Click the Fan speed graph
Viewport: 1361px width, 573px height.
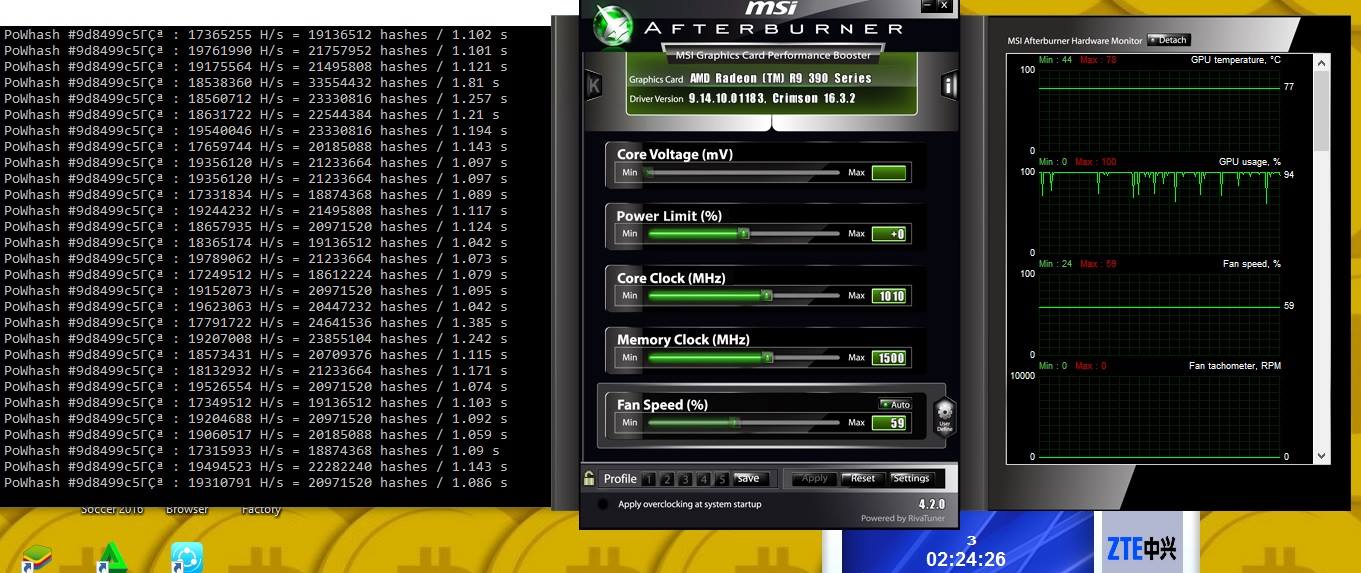pyautogui.click(x=1160, y=314)
